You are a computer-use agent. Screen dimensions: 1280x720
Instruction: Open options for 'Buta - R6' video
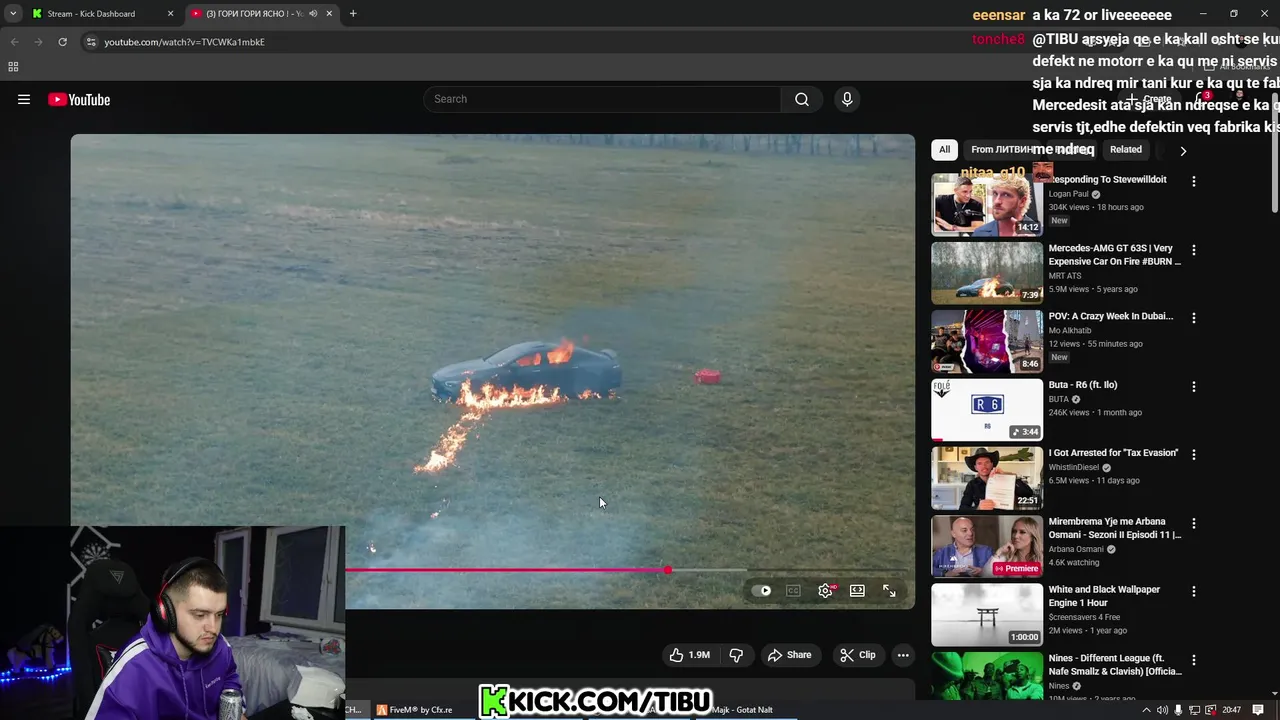[x=1193, y=386]
